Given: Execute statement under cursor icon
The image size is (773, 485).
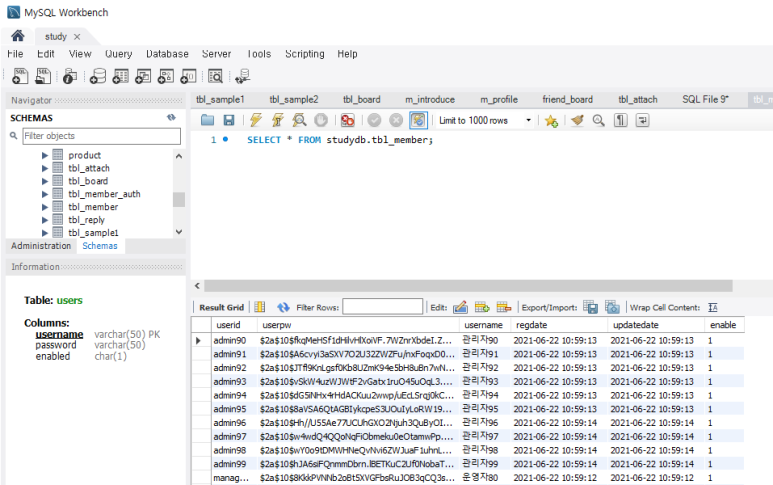Looking at the screenshot, I should 278,120.
